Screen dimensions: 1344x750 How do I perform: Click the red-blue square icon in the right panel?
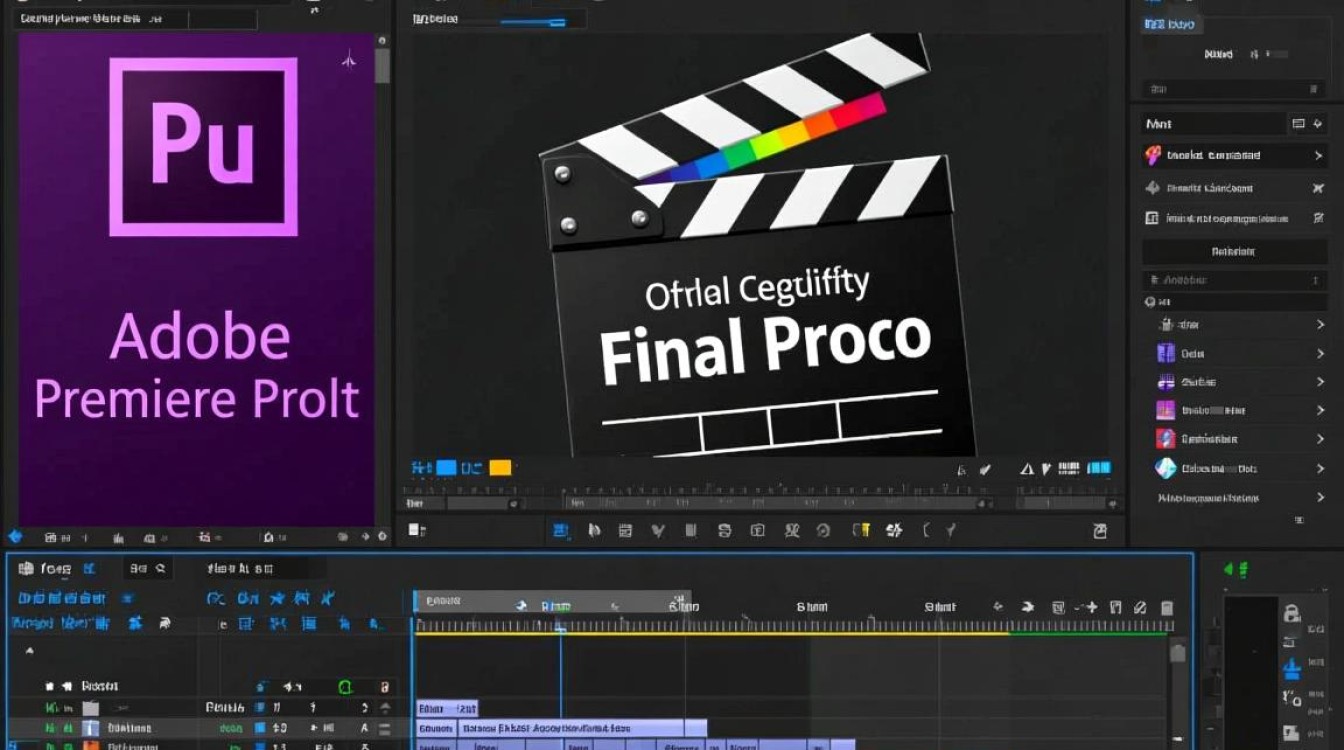point(1165,439)
